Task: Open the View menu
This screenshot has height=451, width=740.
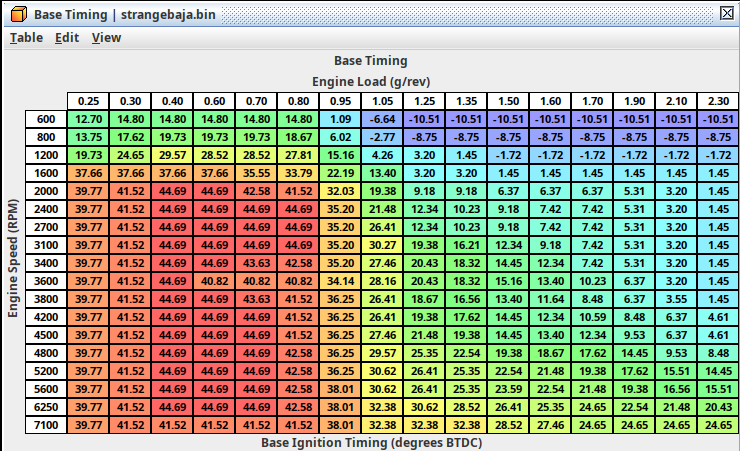Action: (106, 38)
